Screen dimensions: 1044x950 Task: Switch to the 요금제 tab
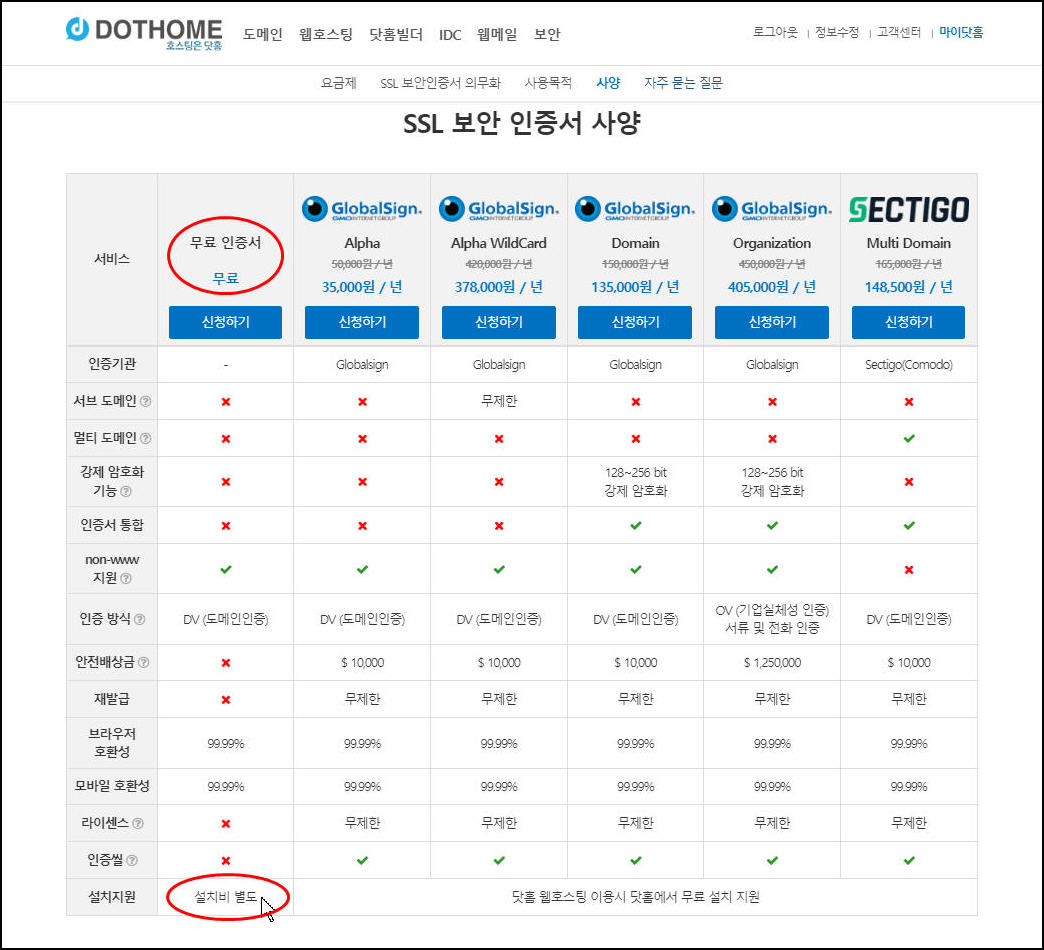click(339, 83)
